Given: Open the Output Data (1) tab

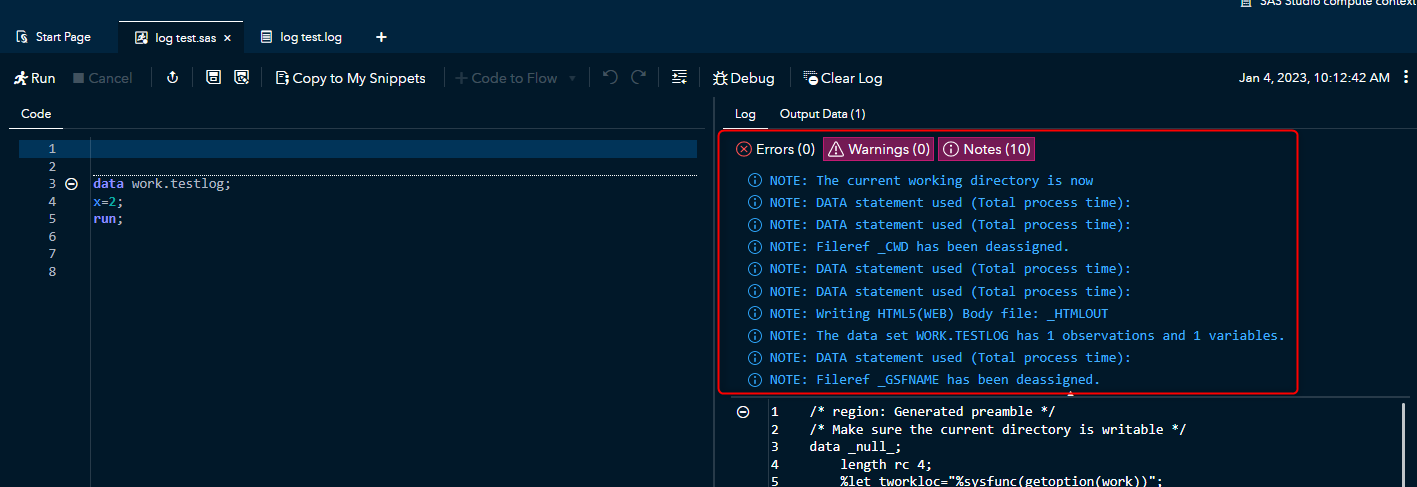Looking at the screenshot, I should click(x=822, y=114).
